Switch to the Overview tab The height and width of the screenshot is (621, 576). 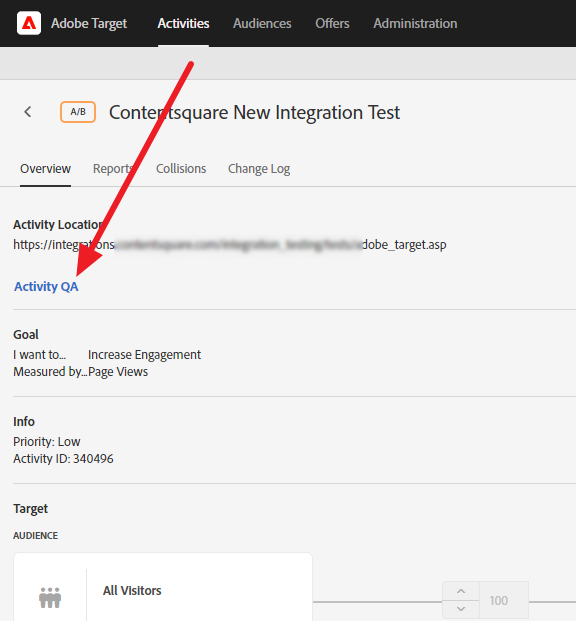pos(46,169)
